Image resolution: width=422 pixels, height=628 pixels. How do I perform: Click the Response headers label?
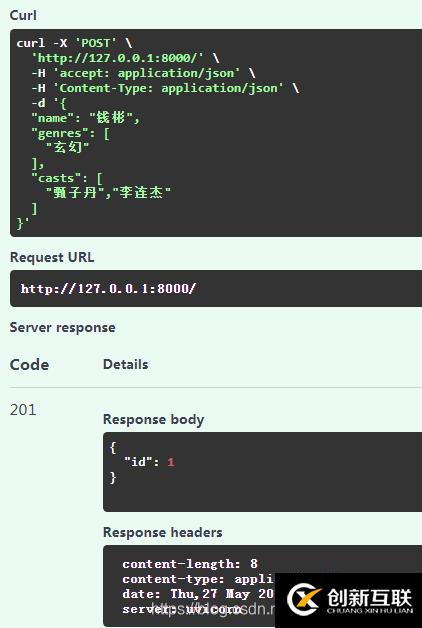[163, 532]
